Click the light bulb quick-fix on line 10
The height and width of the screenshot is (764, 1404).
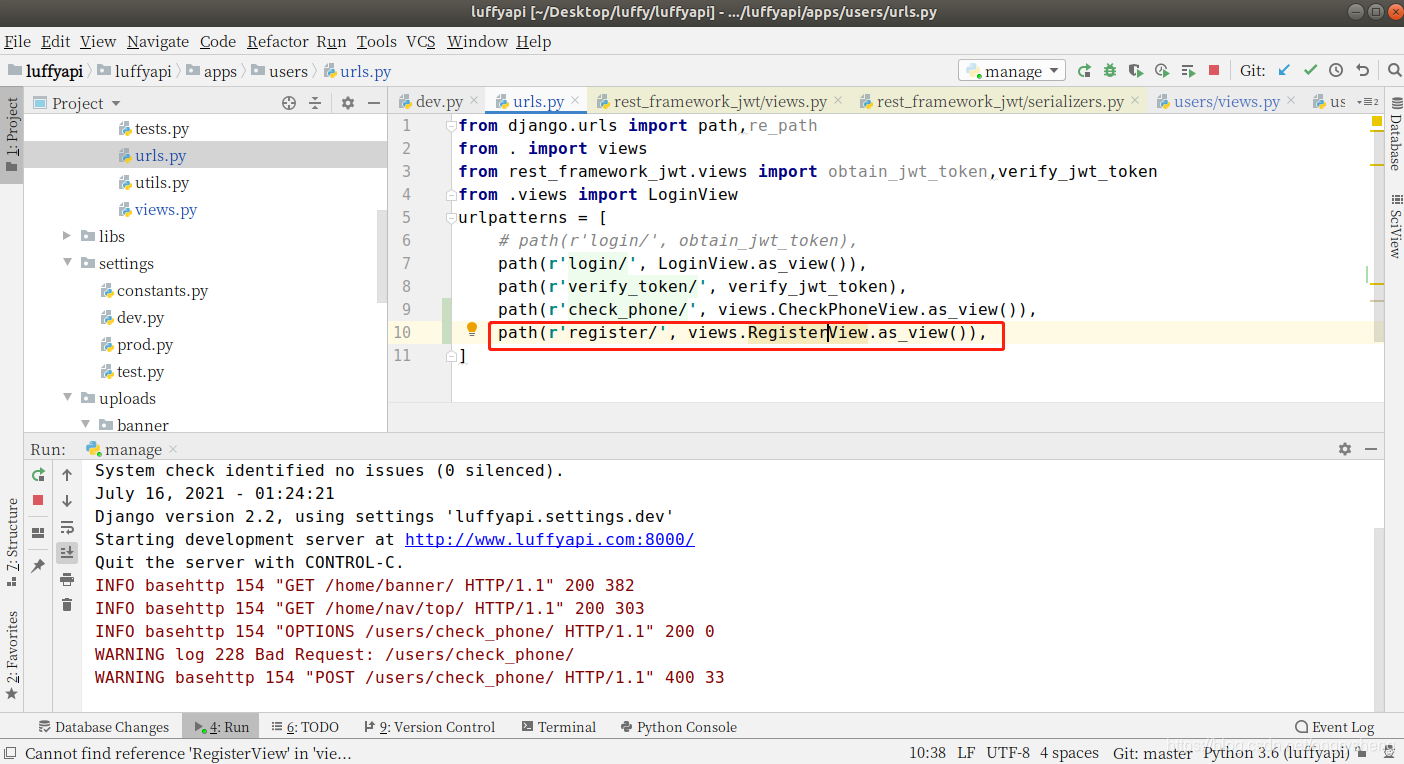point(473,330)
